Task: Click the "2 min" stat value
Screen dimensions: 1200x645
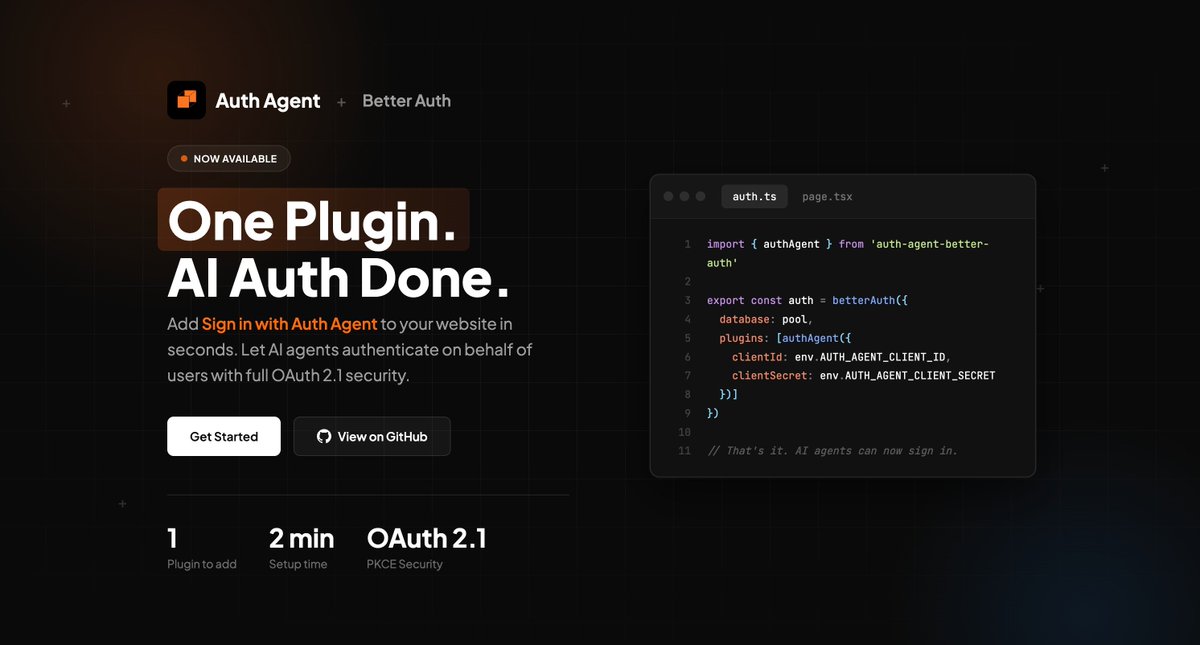Action: [302, 539]
